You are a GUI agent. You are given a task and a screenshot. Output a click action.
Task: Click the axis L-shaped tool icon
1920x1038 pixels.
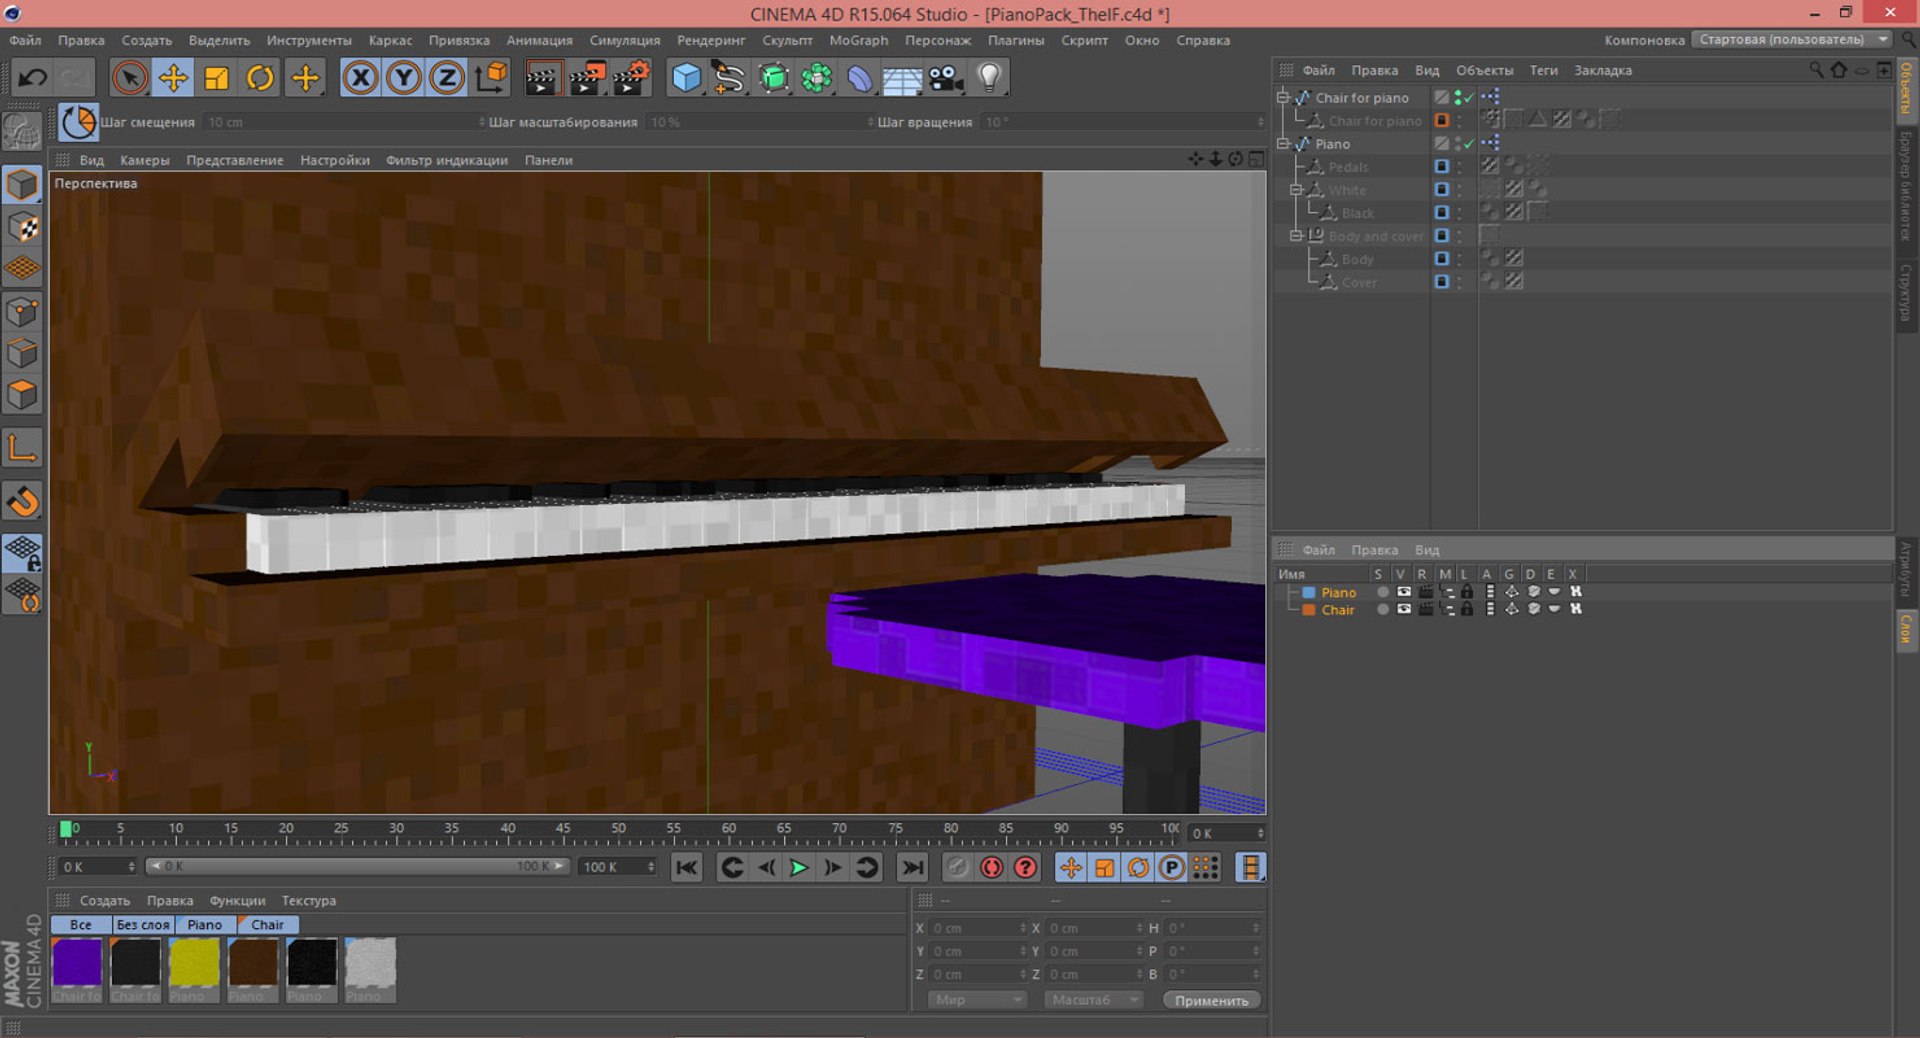pos(22,448)
